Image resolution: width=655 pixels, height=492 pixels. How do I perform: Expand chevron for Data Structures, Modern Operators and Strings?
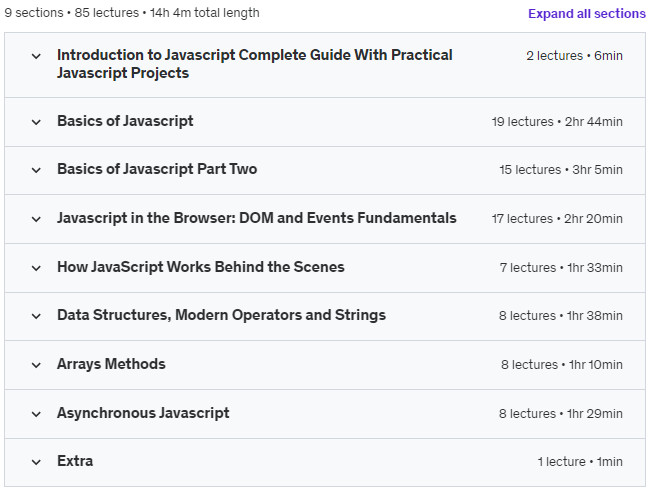click(x=36, y=316)
